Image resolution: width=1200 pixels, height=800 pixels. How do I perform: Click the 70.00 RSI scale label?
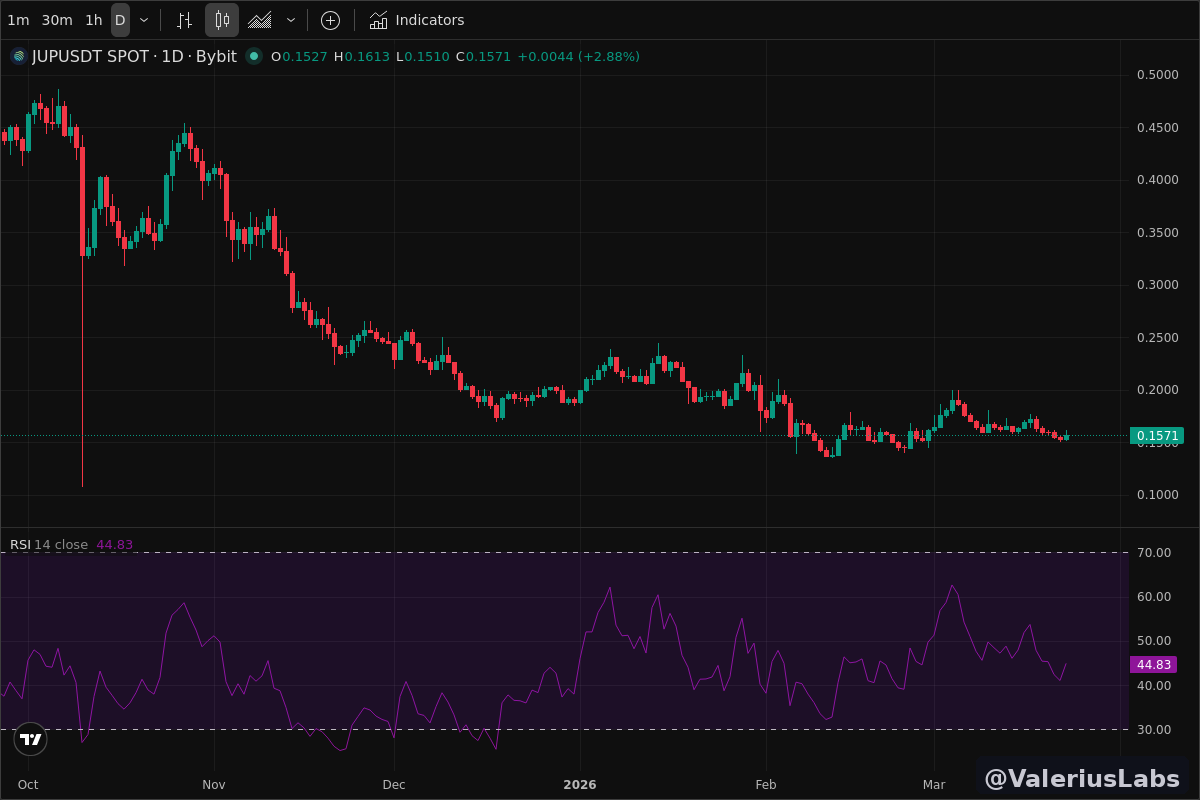(x=1154, y=552)
